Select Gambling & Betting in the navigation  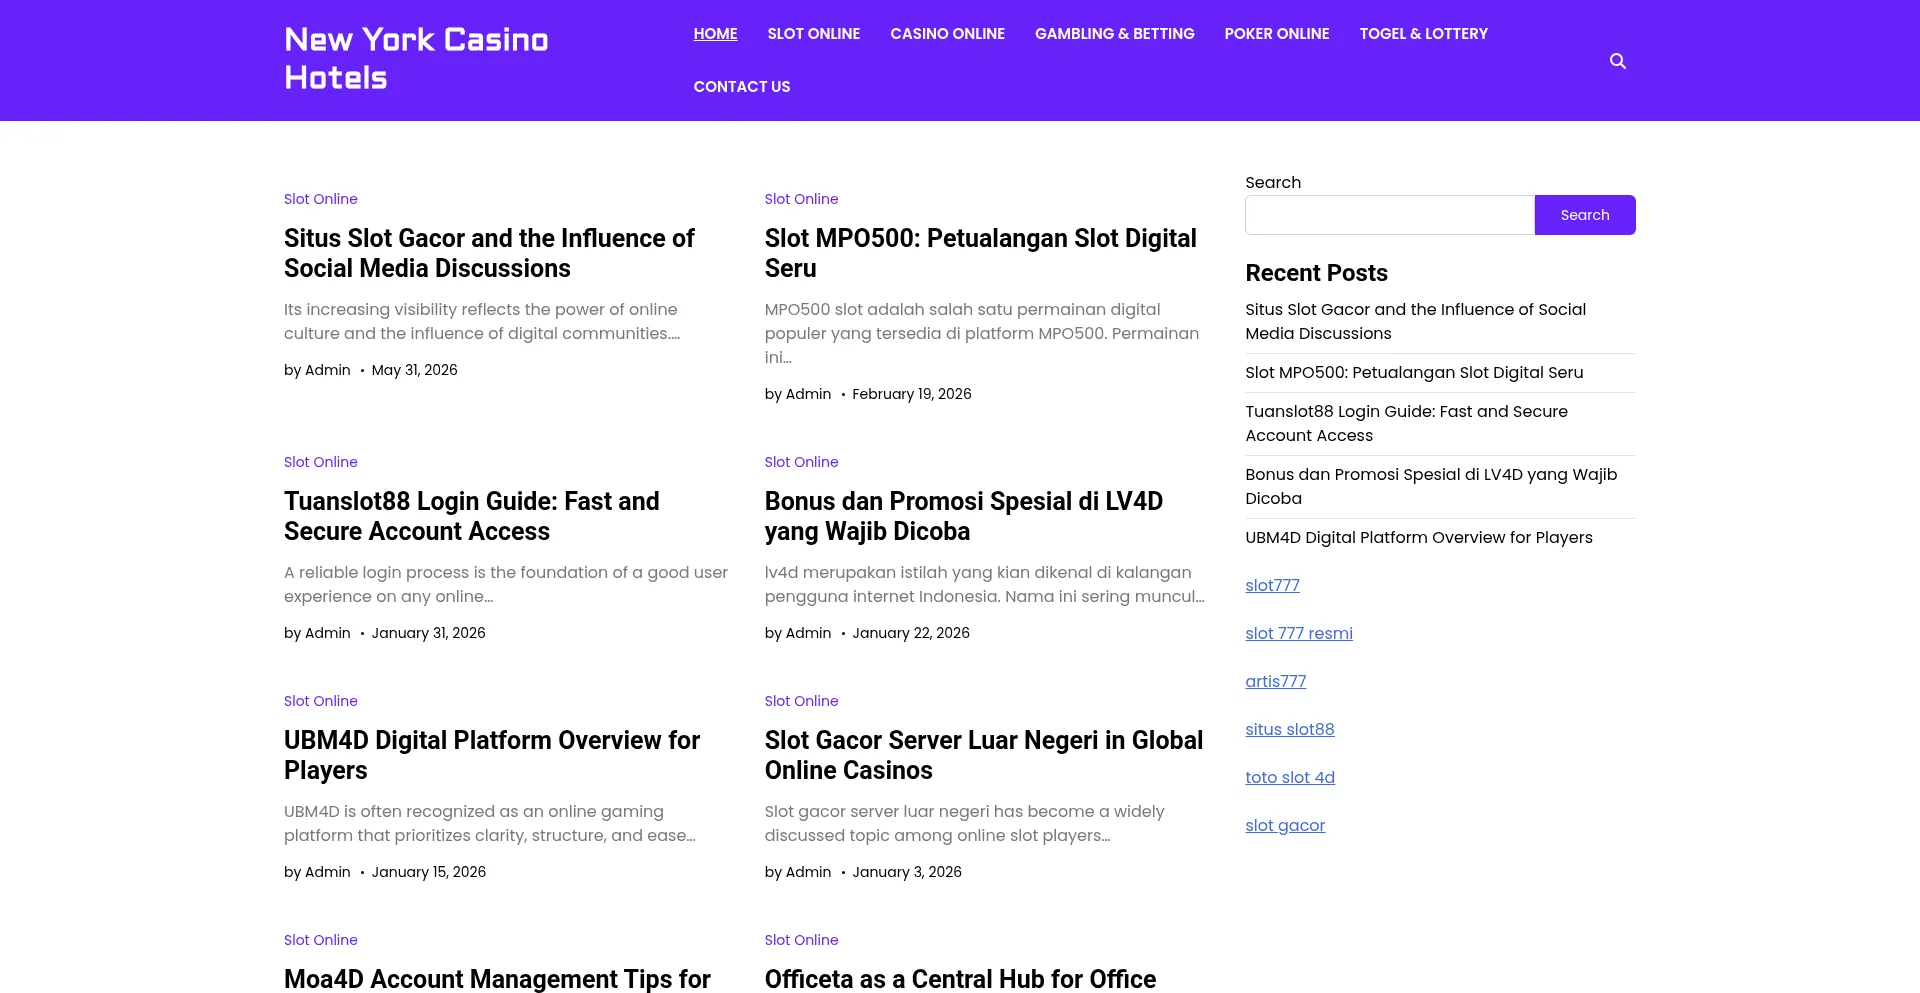[1115, 34]
